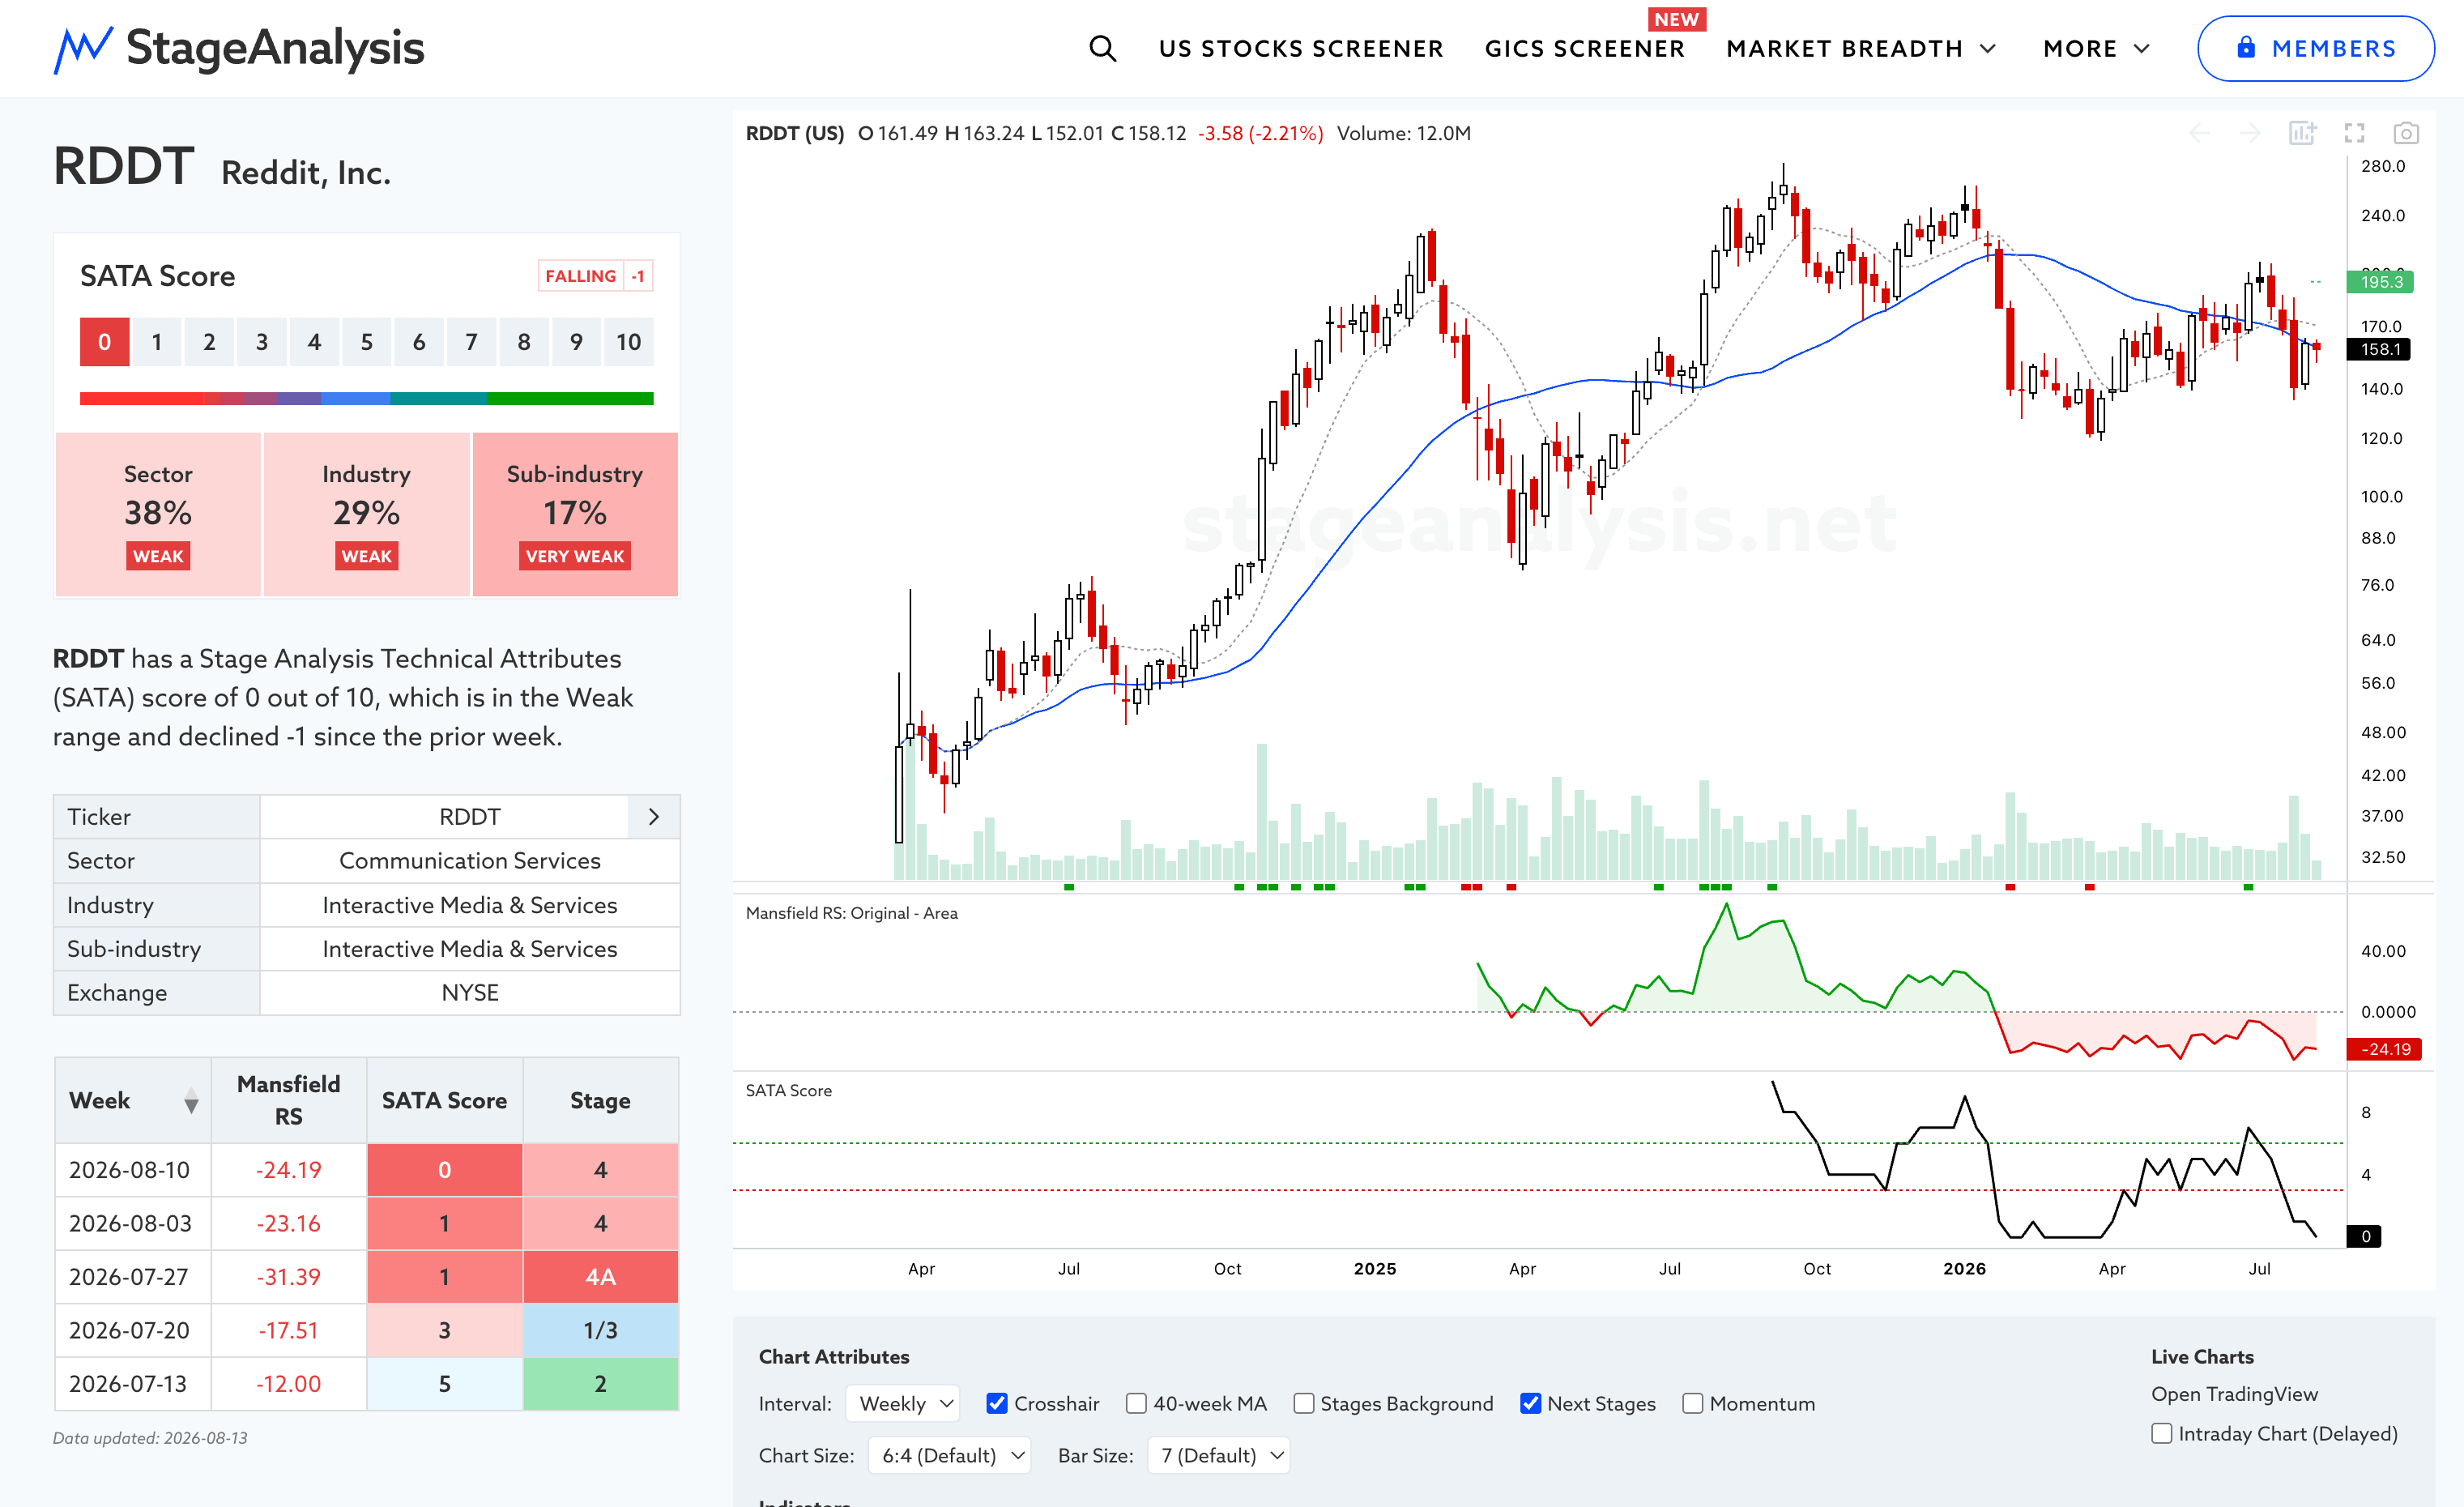Sort the table by Week arrows
The width and height of the screenshot is (2464, 1507).
191,1101
